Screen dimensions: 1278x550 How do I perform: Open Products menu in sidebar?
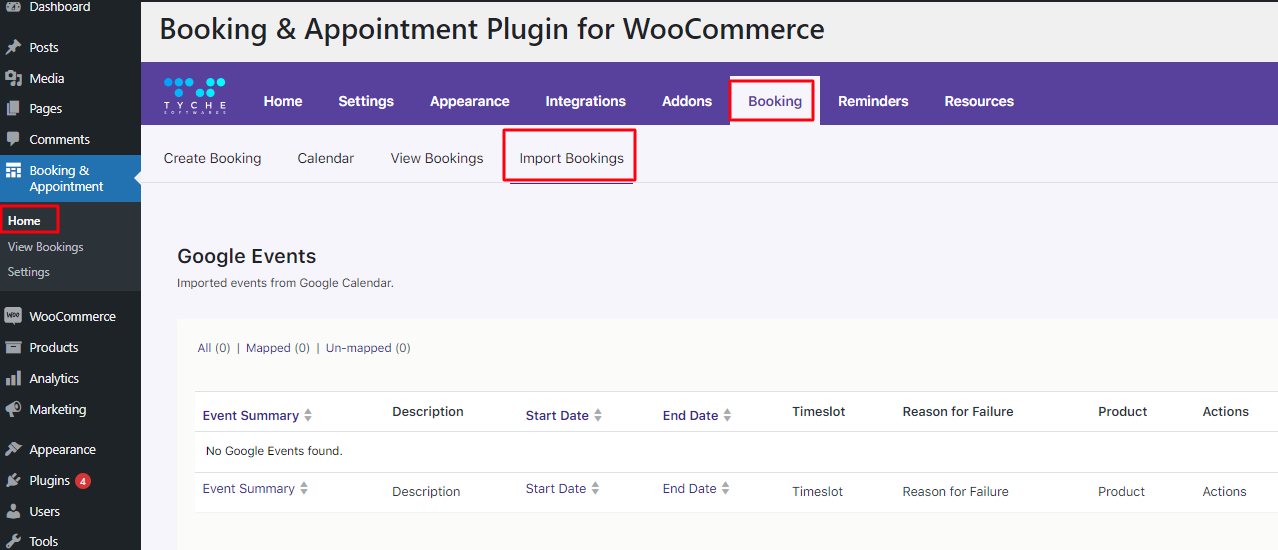(54, 347)
